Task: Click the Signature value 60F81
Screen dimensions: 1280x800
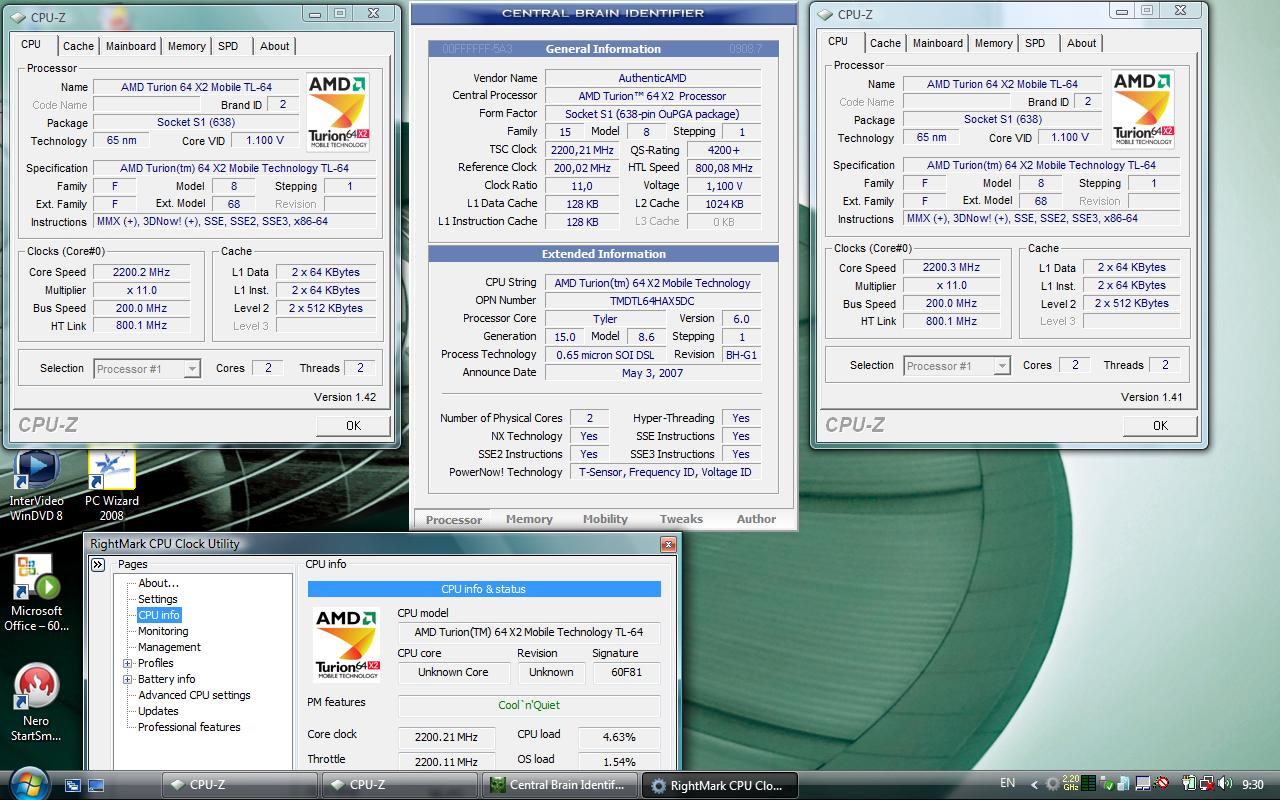Action: [x=626, y=672]
